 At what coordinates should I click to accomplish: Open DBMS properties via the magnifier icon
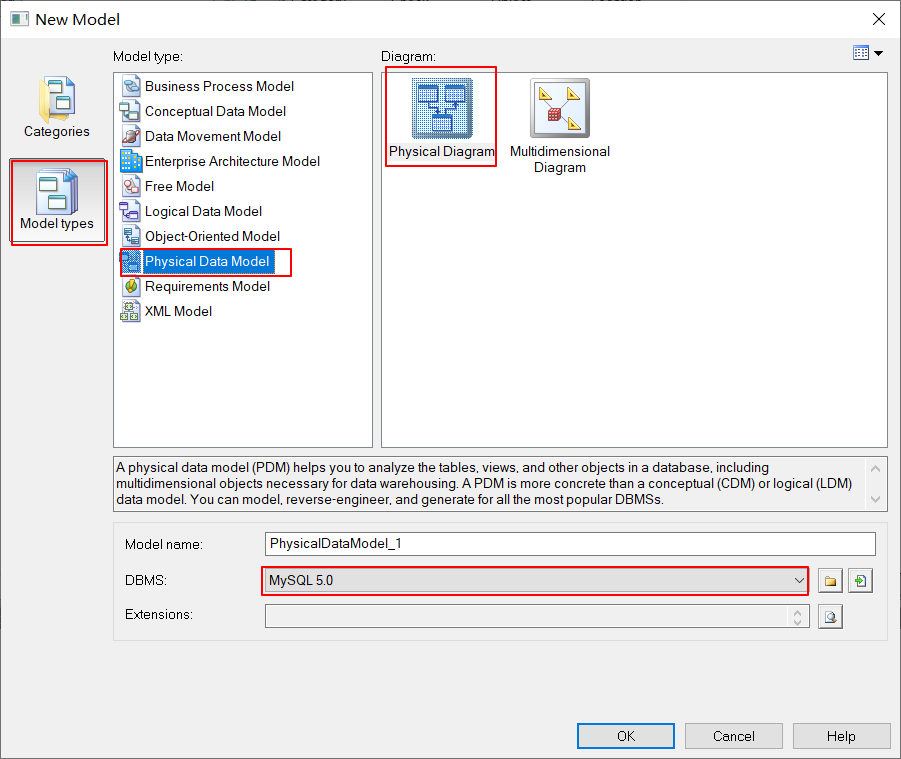tap(831, 615)
